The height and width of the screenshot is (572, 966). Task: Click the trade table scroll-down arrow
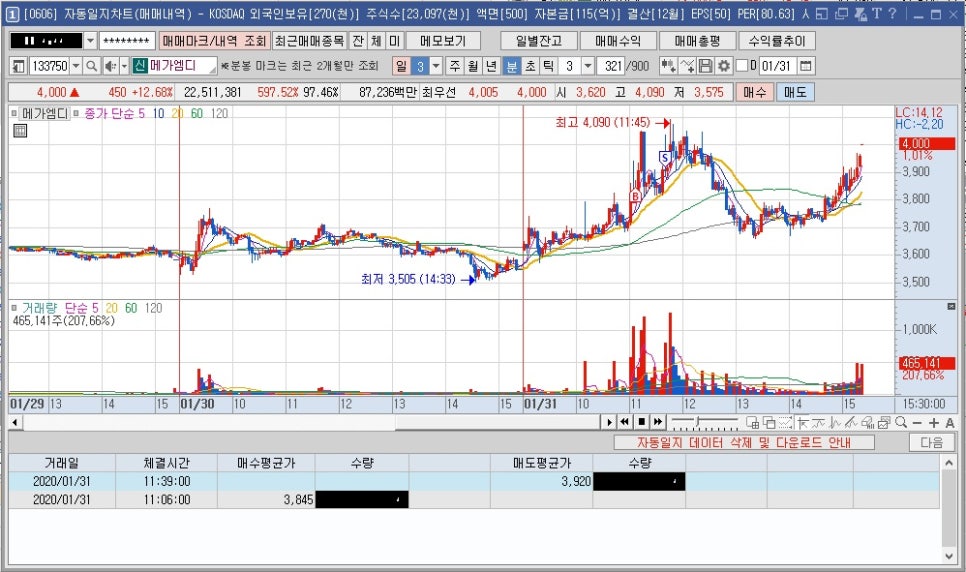949,557
